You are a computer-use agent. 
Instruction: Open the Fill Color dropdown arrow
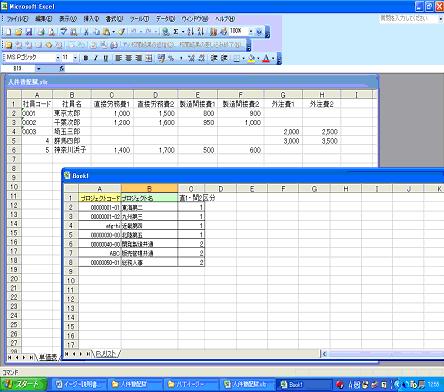pyautogui.click(x=258, y=58)
